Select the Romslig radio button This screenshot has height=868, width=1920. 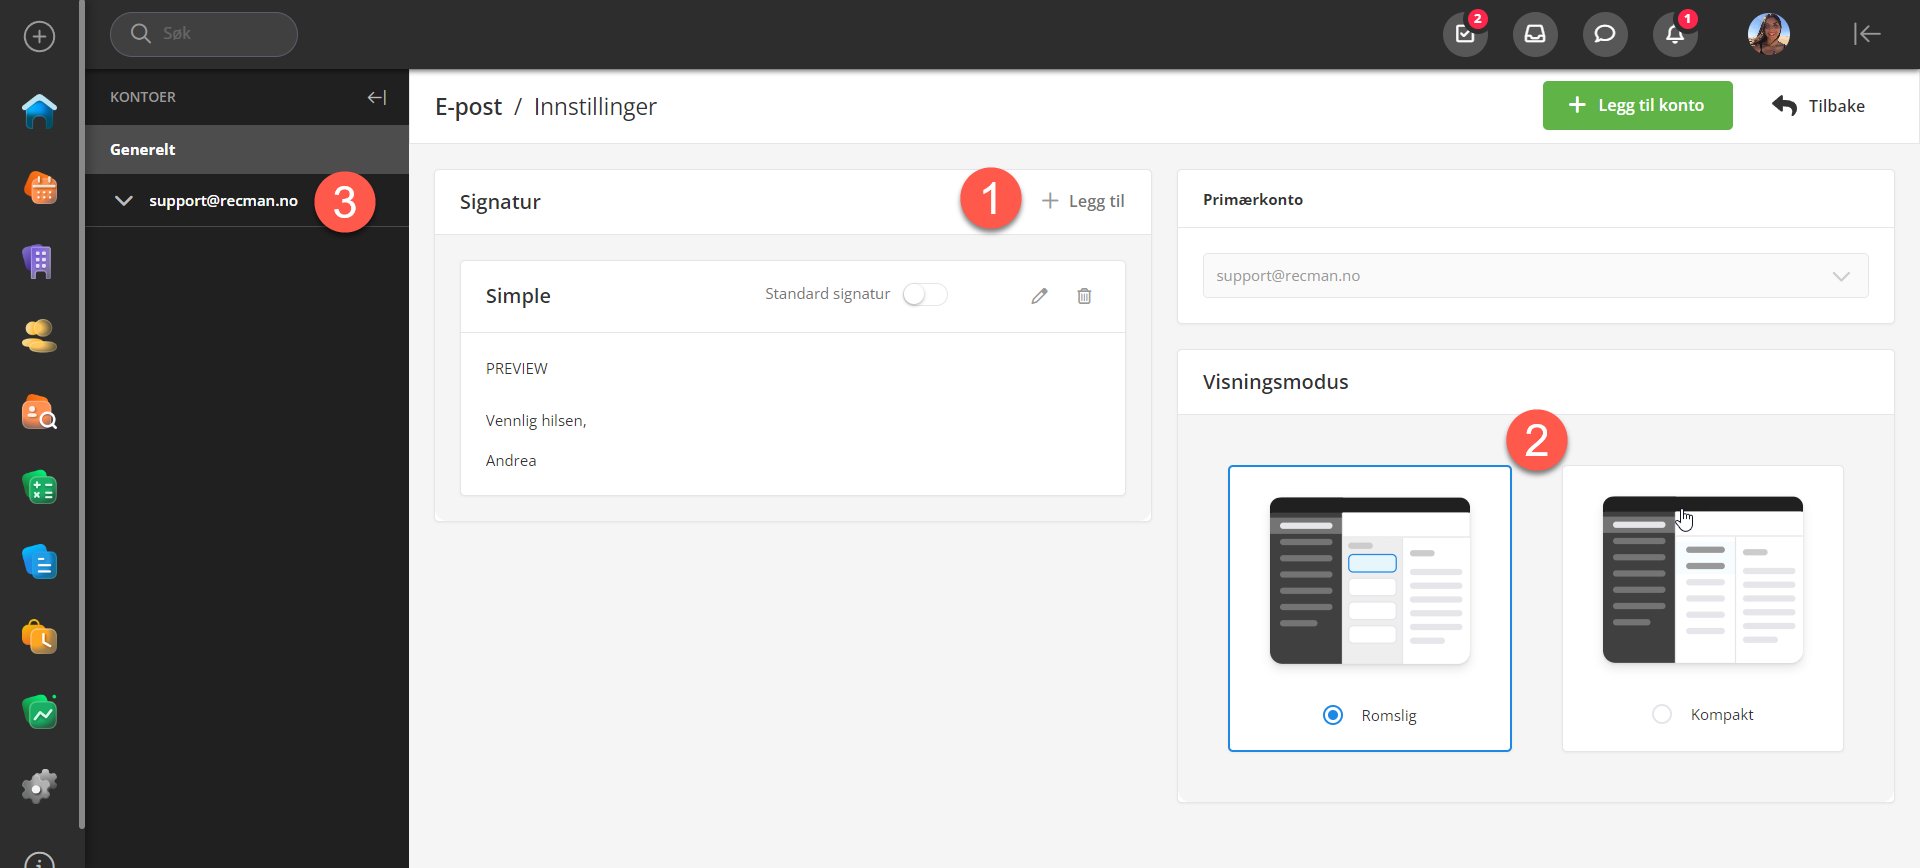(1333, 715)
